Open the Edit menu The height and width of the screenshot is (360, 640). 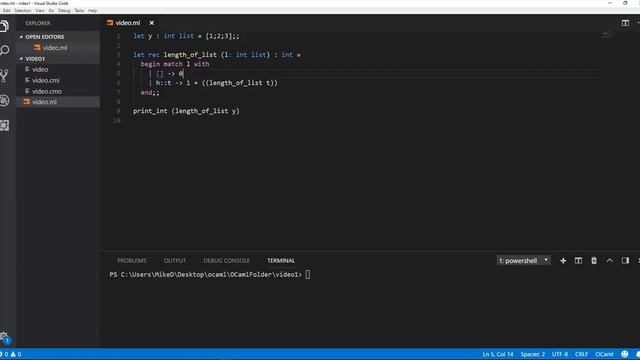point(7,11)
